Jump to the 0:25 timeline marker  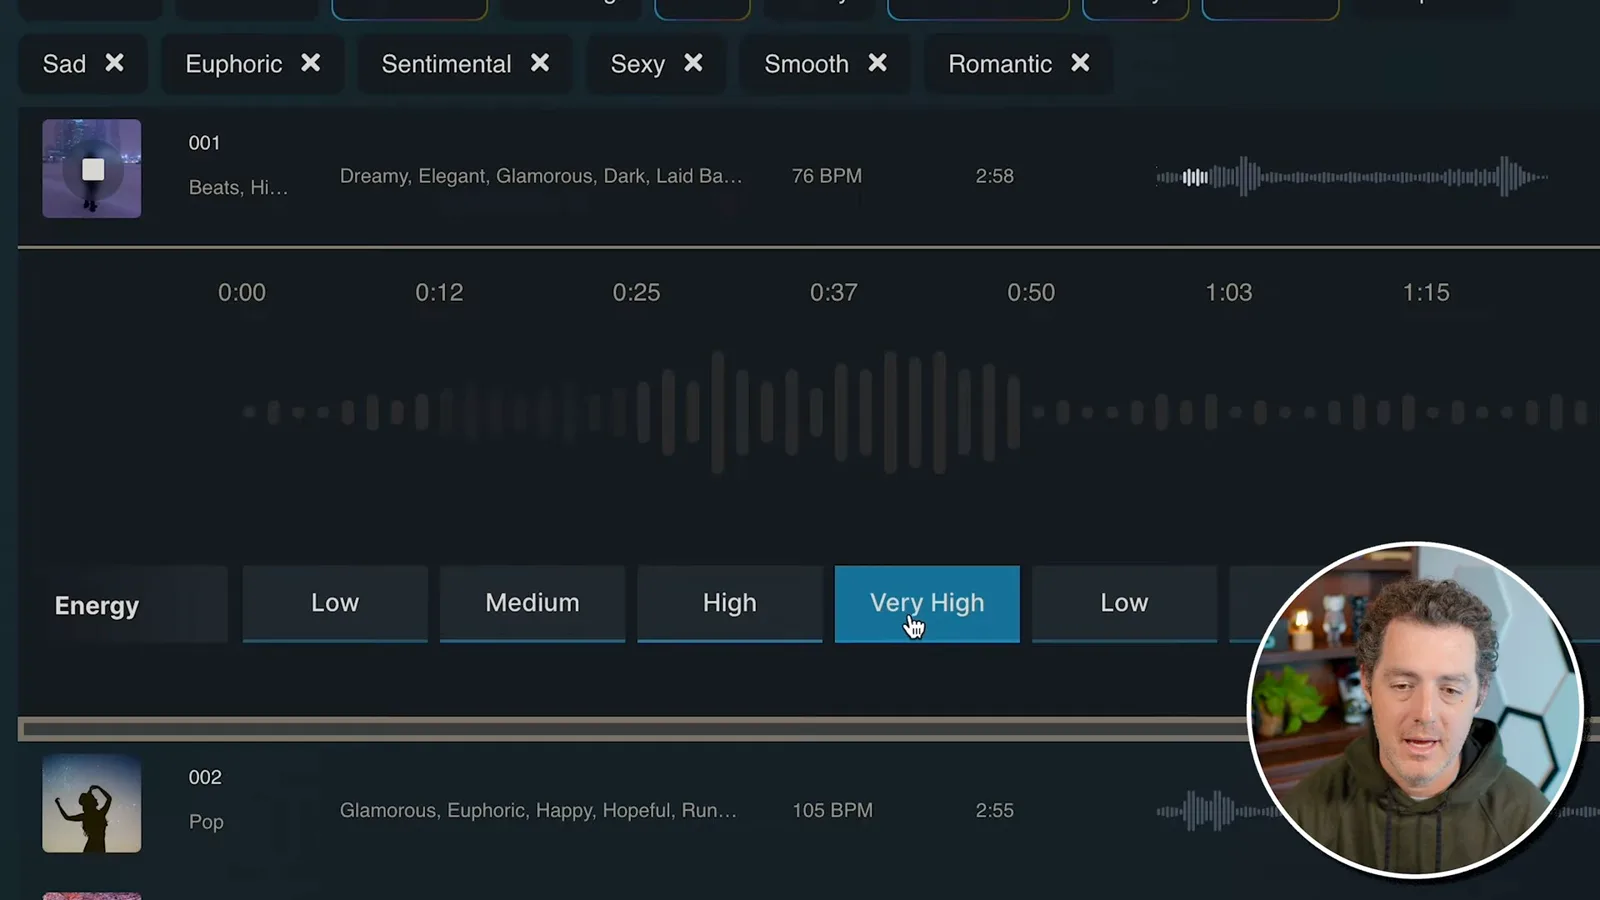636,292
